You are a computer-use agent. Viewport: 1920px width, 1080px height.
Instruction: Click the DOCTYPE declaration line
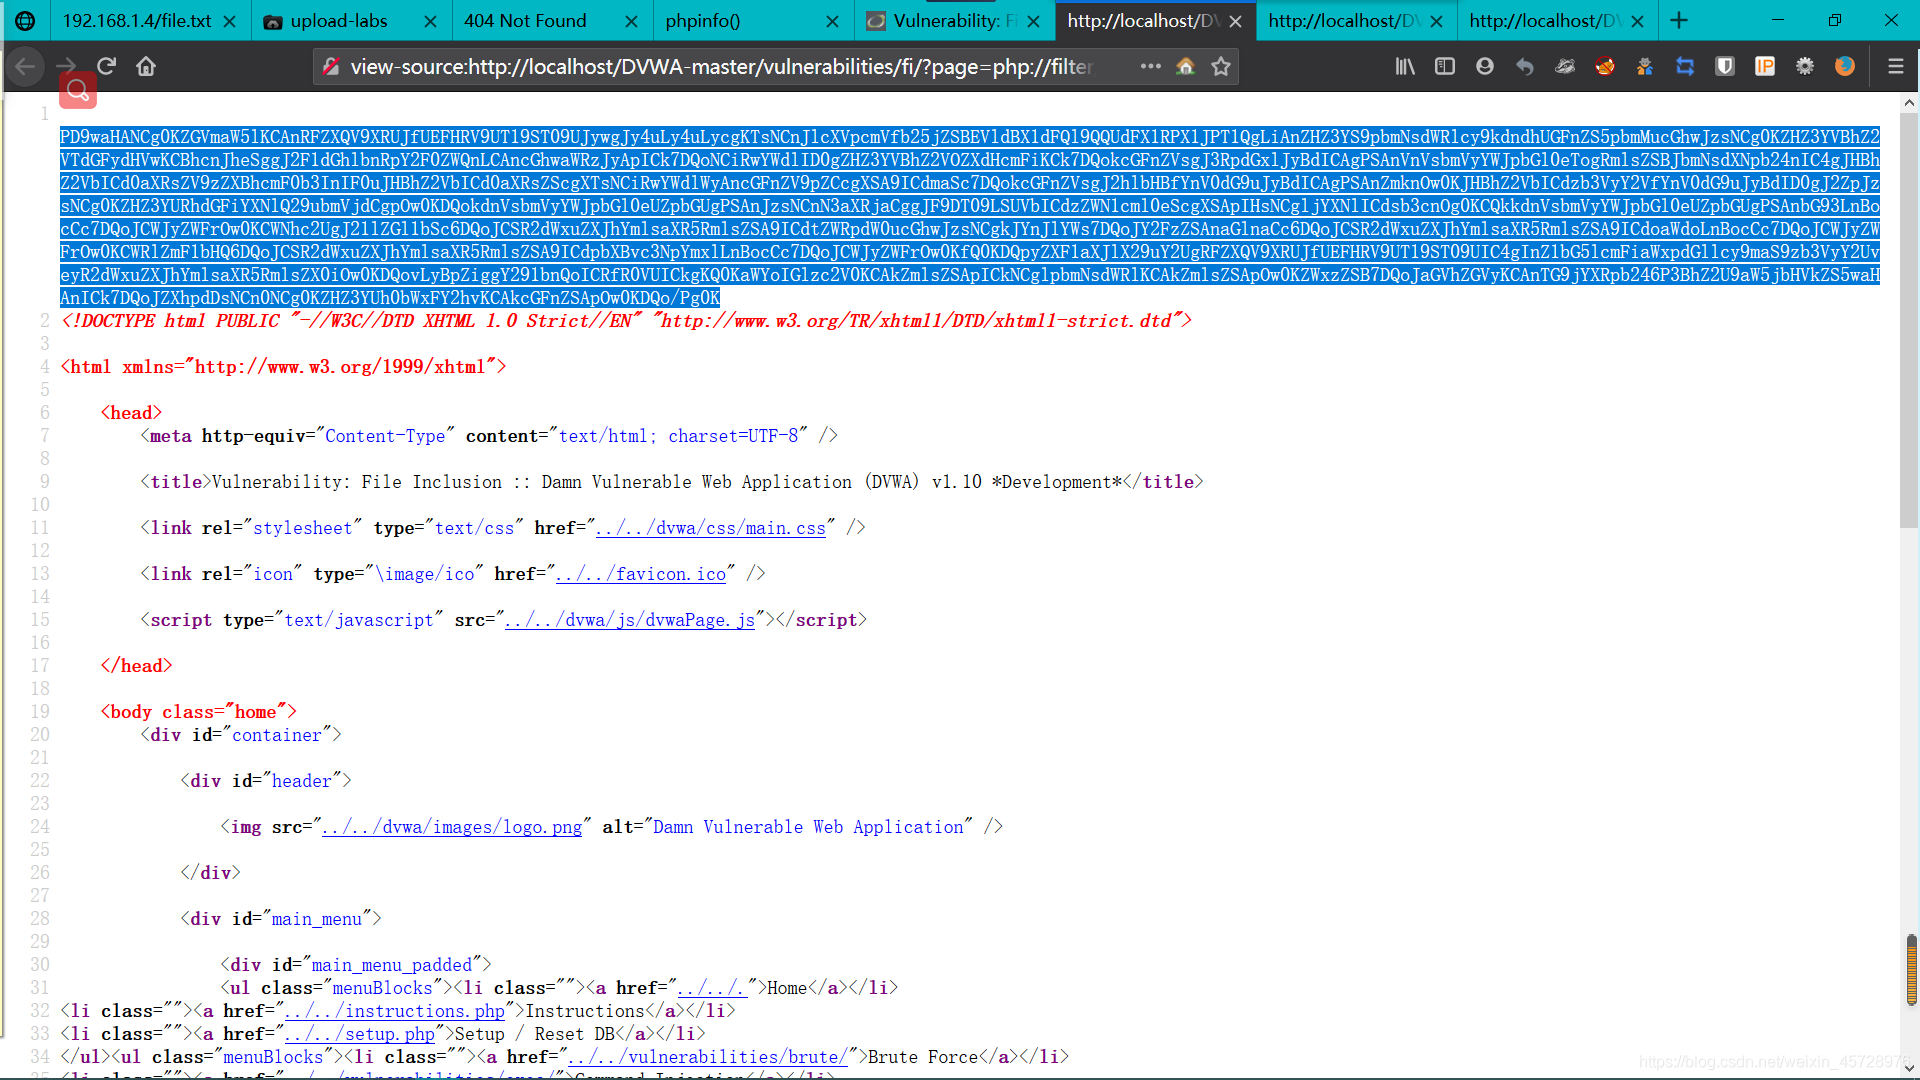[x=626, y=321]
